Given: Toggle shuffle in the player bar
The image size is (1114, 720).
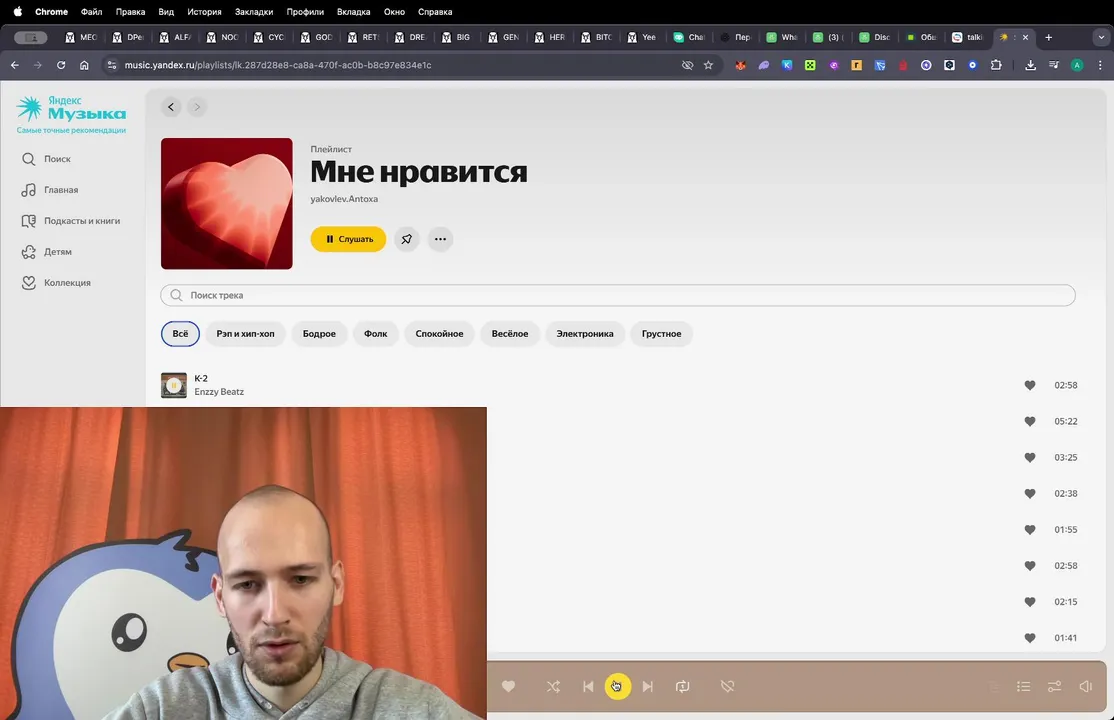Looking at the screenshot, I should [553, 687].
